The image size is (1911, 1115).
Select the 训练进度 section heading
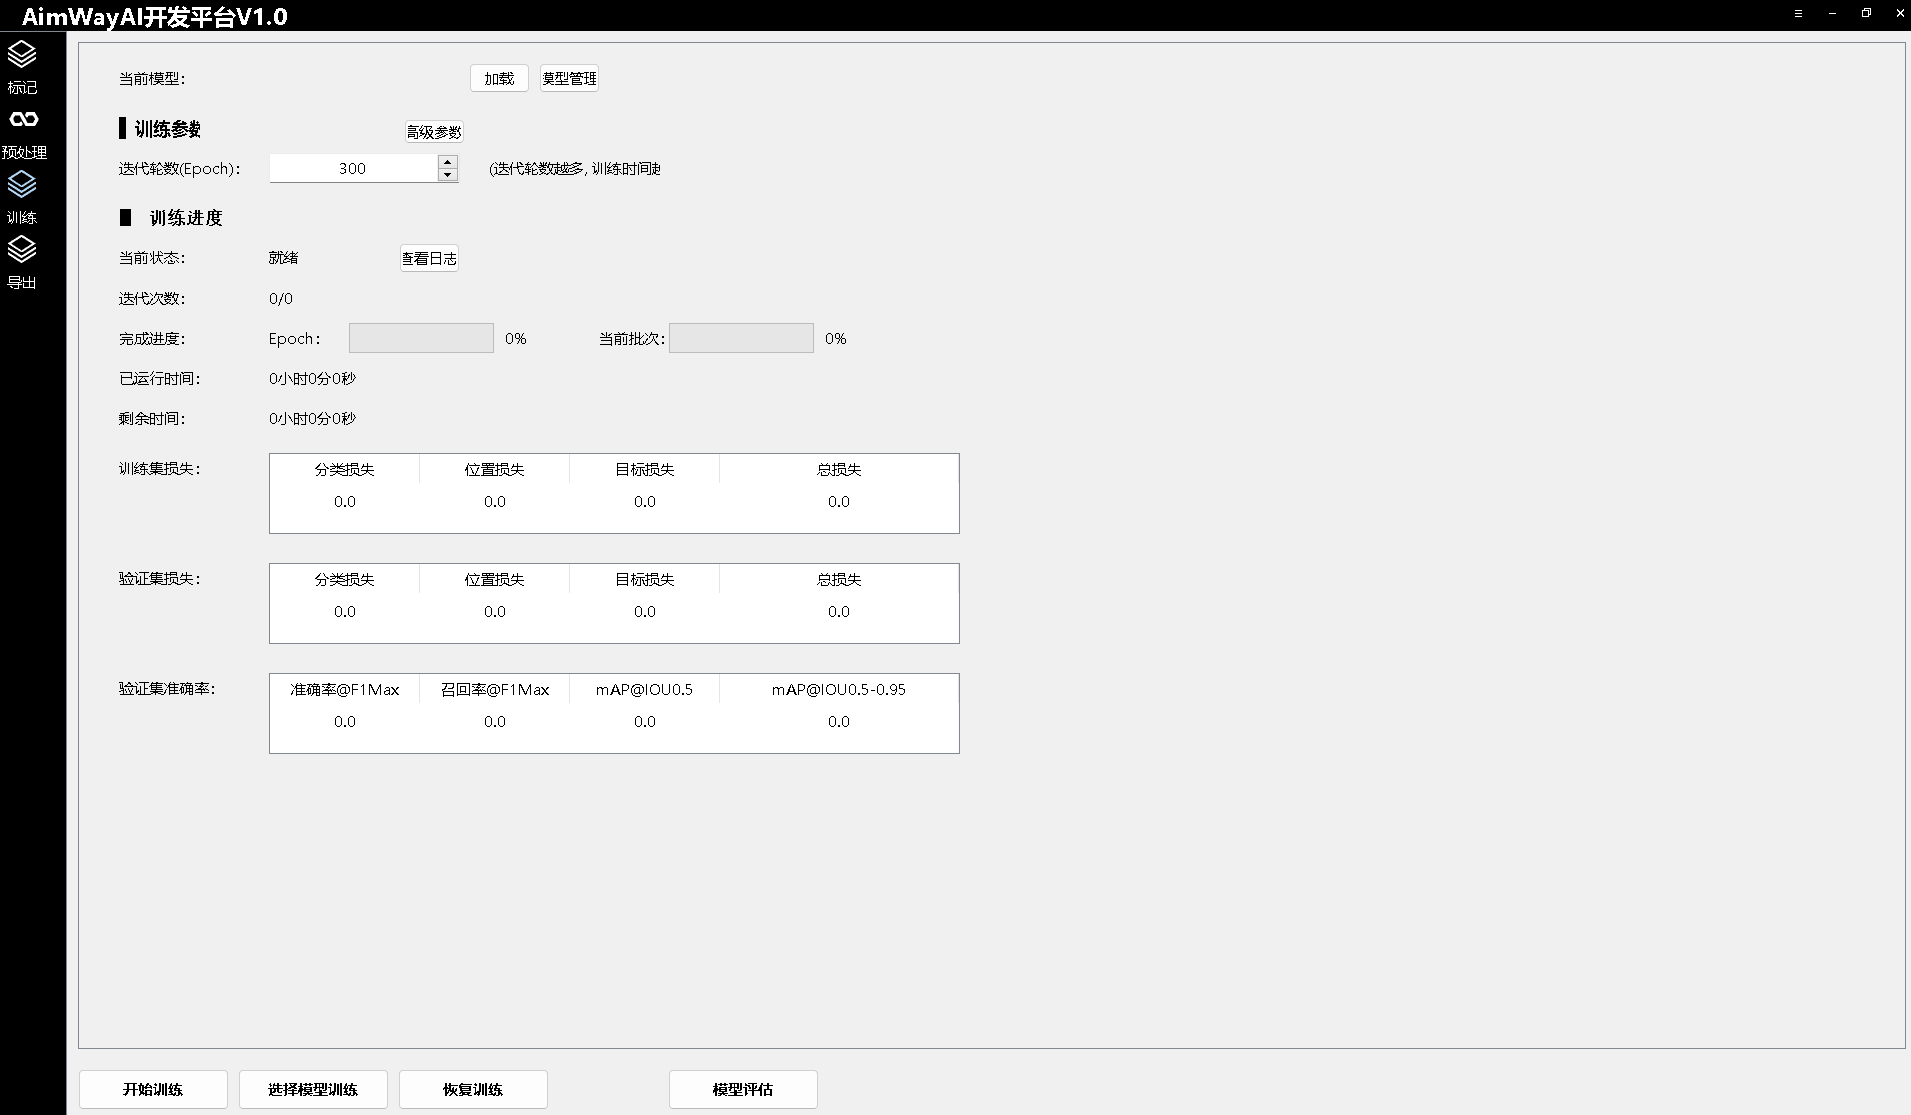coord(186,218)
